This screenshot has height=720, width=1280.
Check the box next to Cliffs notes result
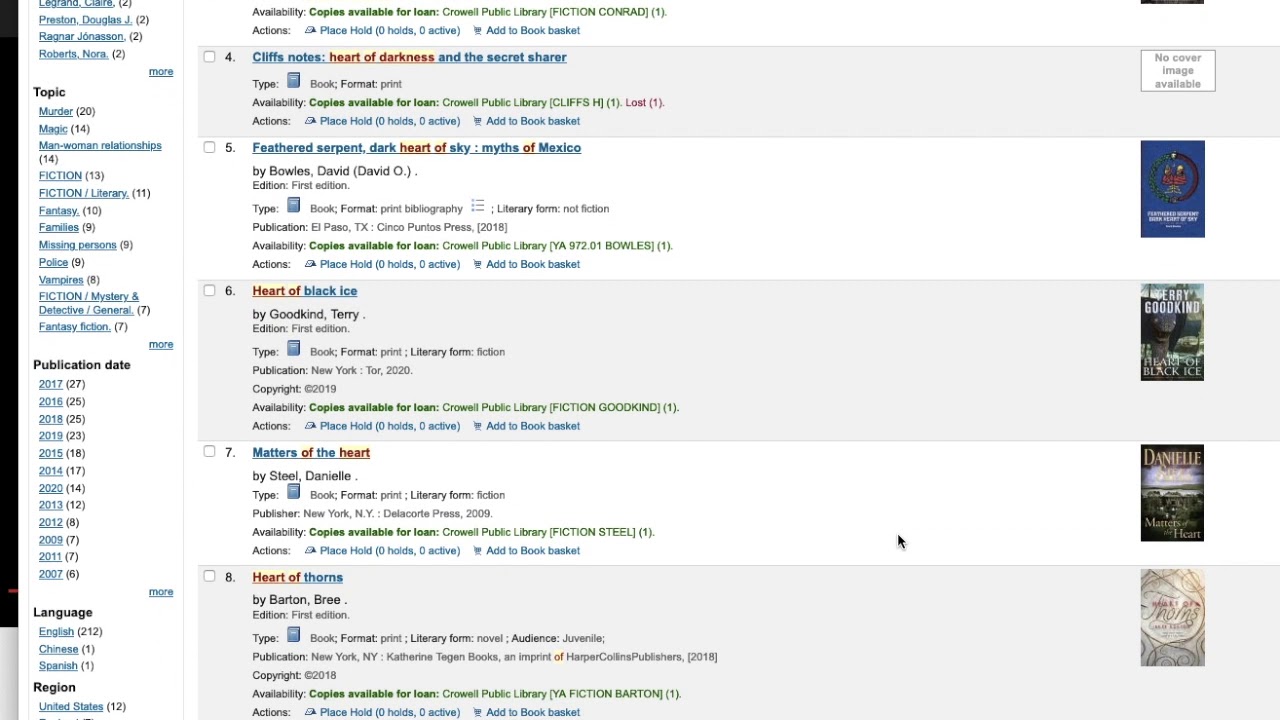(x=209, y=57)
